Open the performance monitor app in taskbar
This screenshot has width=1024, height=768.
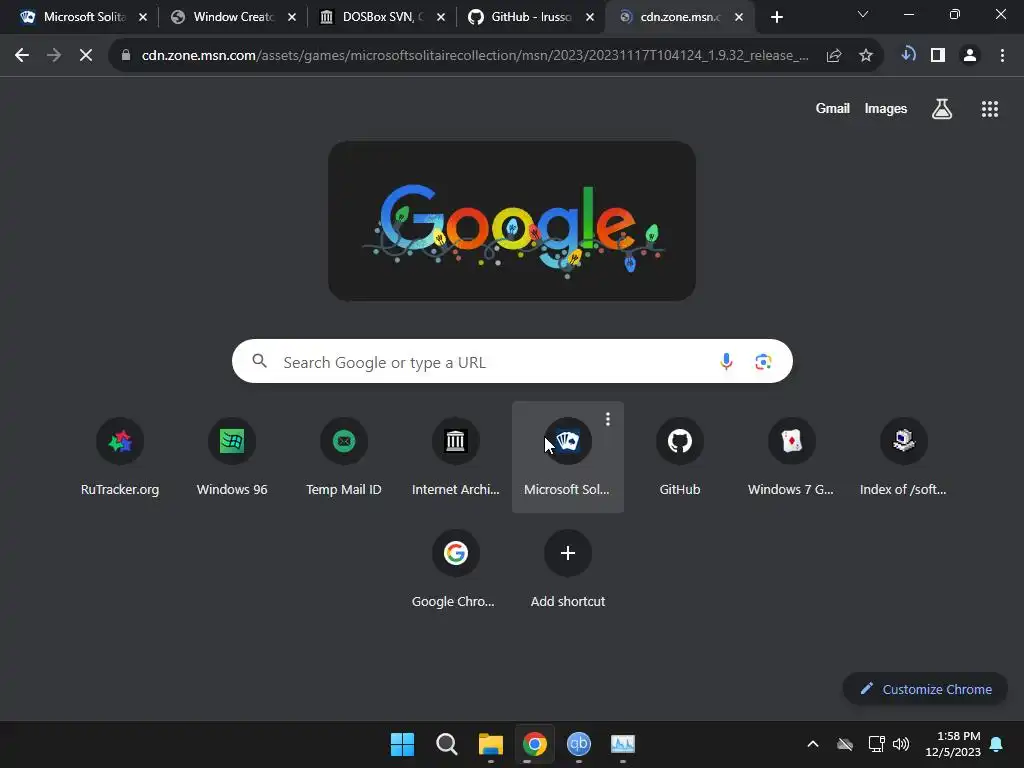622,744
